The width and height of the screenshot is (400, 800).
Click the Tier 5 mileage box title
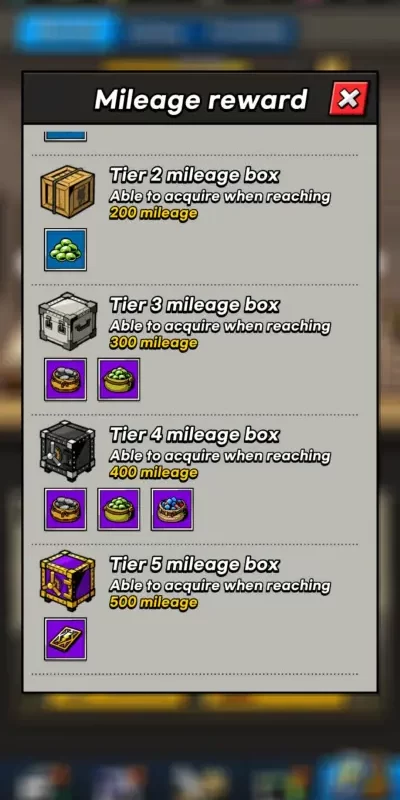(x=194, y=564)
